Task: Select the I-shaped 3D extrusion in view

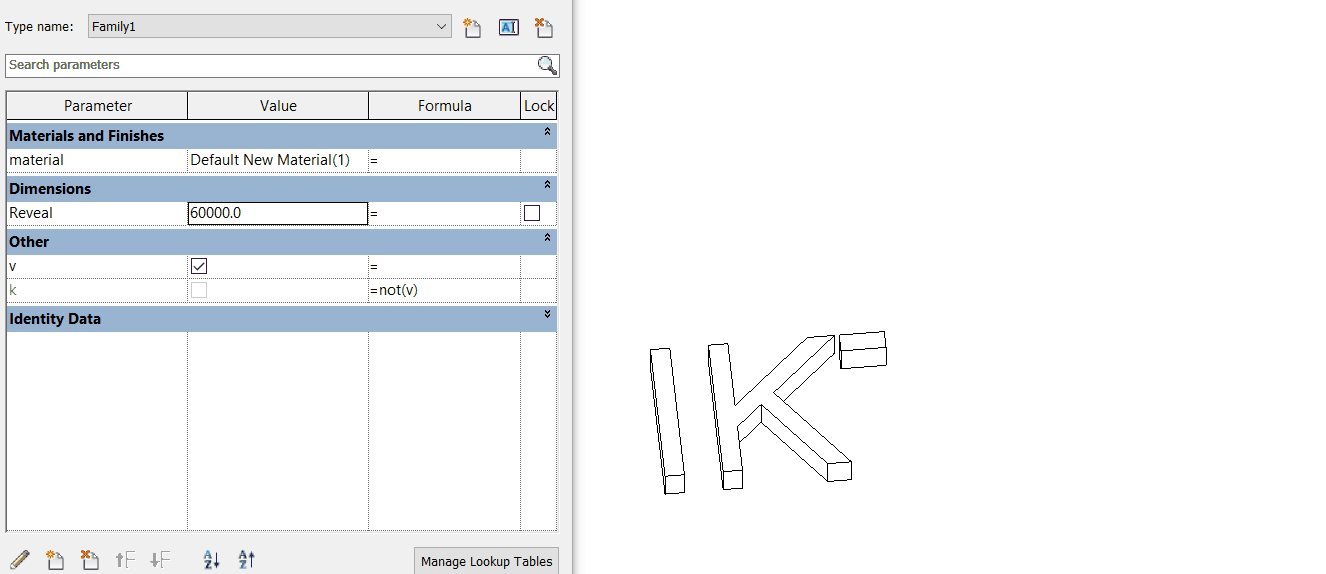Action: (666, 420)
